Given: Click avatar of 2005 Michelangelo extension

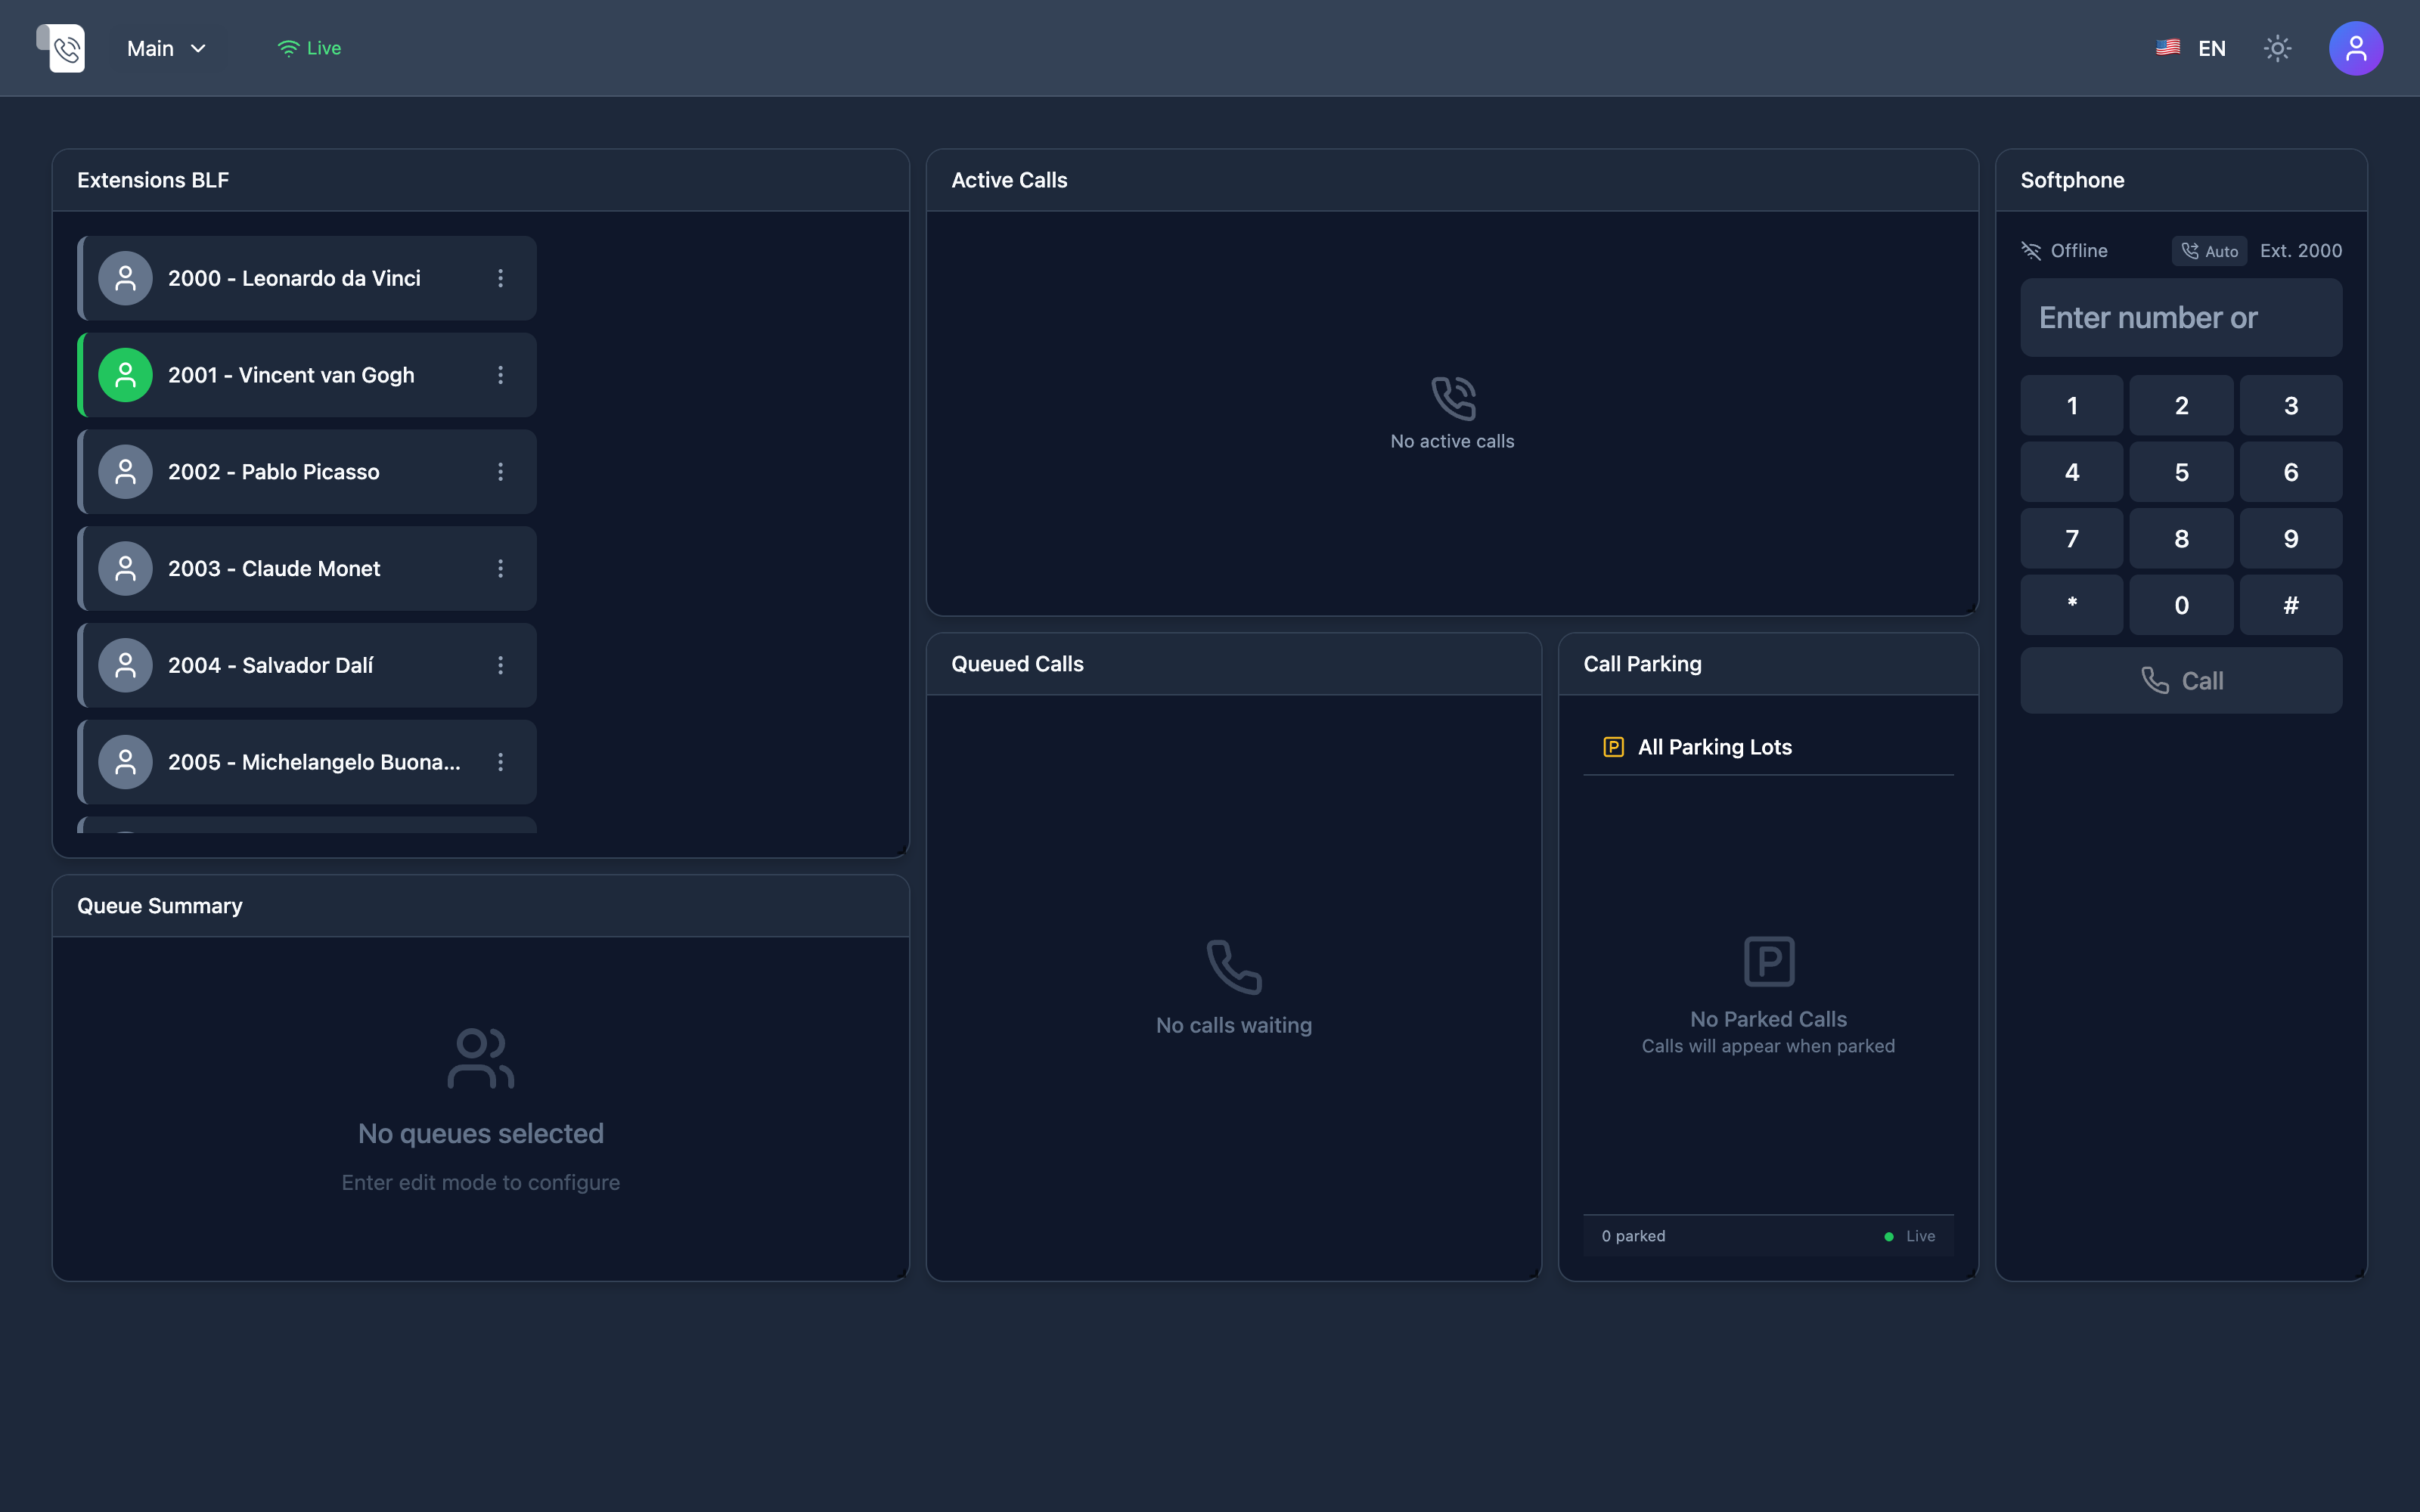Looking at the screenshot, I should tap(125, 762).
